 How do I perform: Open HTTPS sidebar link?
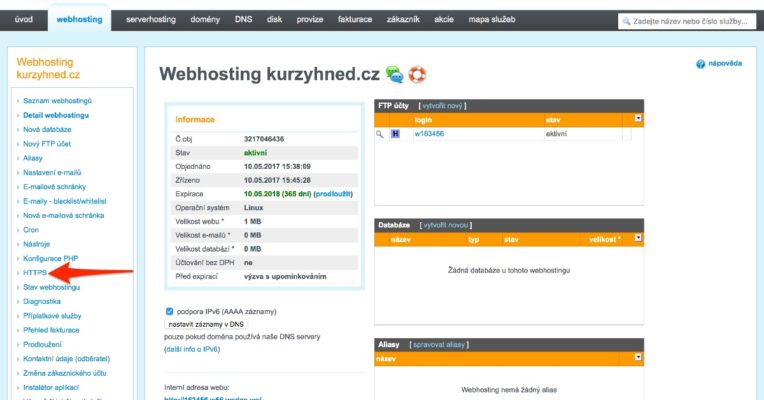point(35,273)
